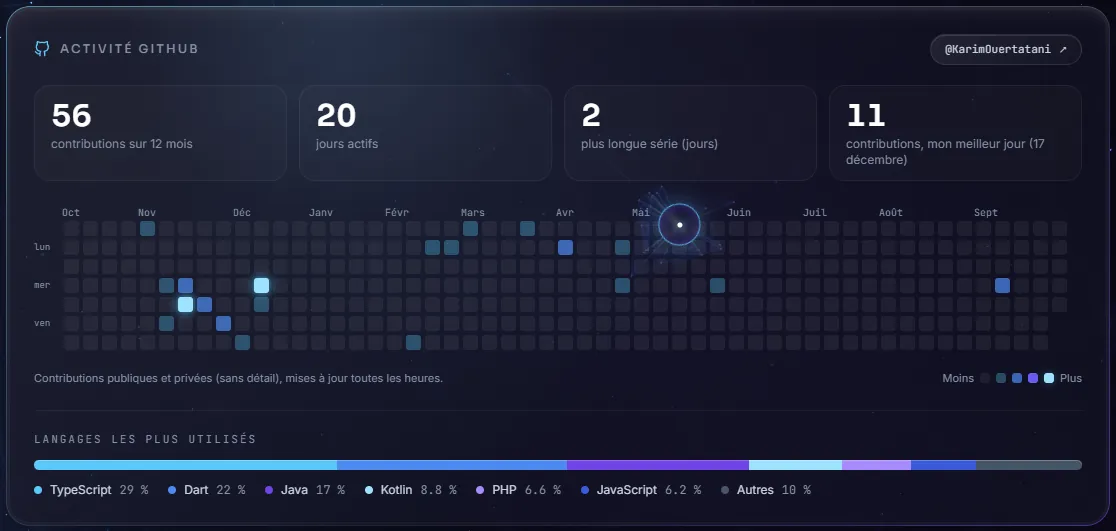Click the brightest cell in the mer row under Déc
The width and height of the screenshot is (1116, 531).
pyautogui.click(x=261, y=285)
